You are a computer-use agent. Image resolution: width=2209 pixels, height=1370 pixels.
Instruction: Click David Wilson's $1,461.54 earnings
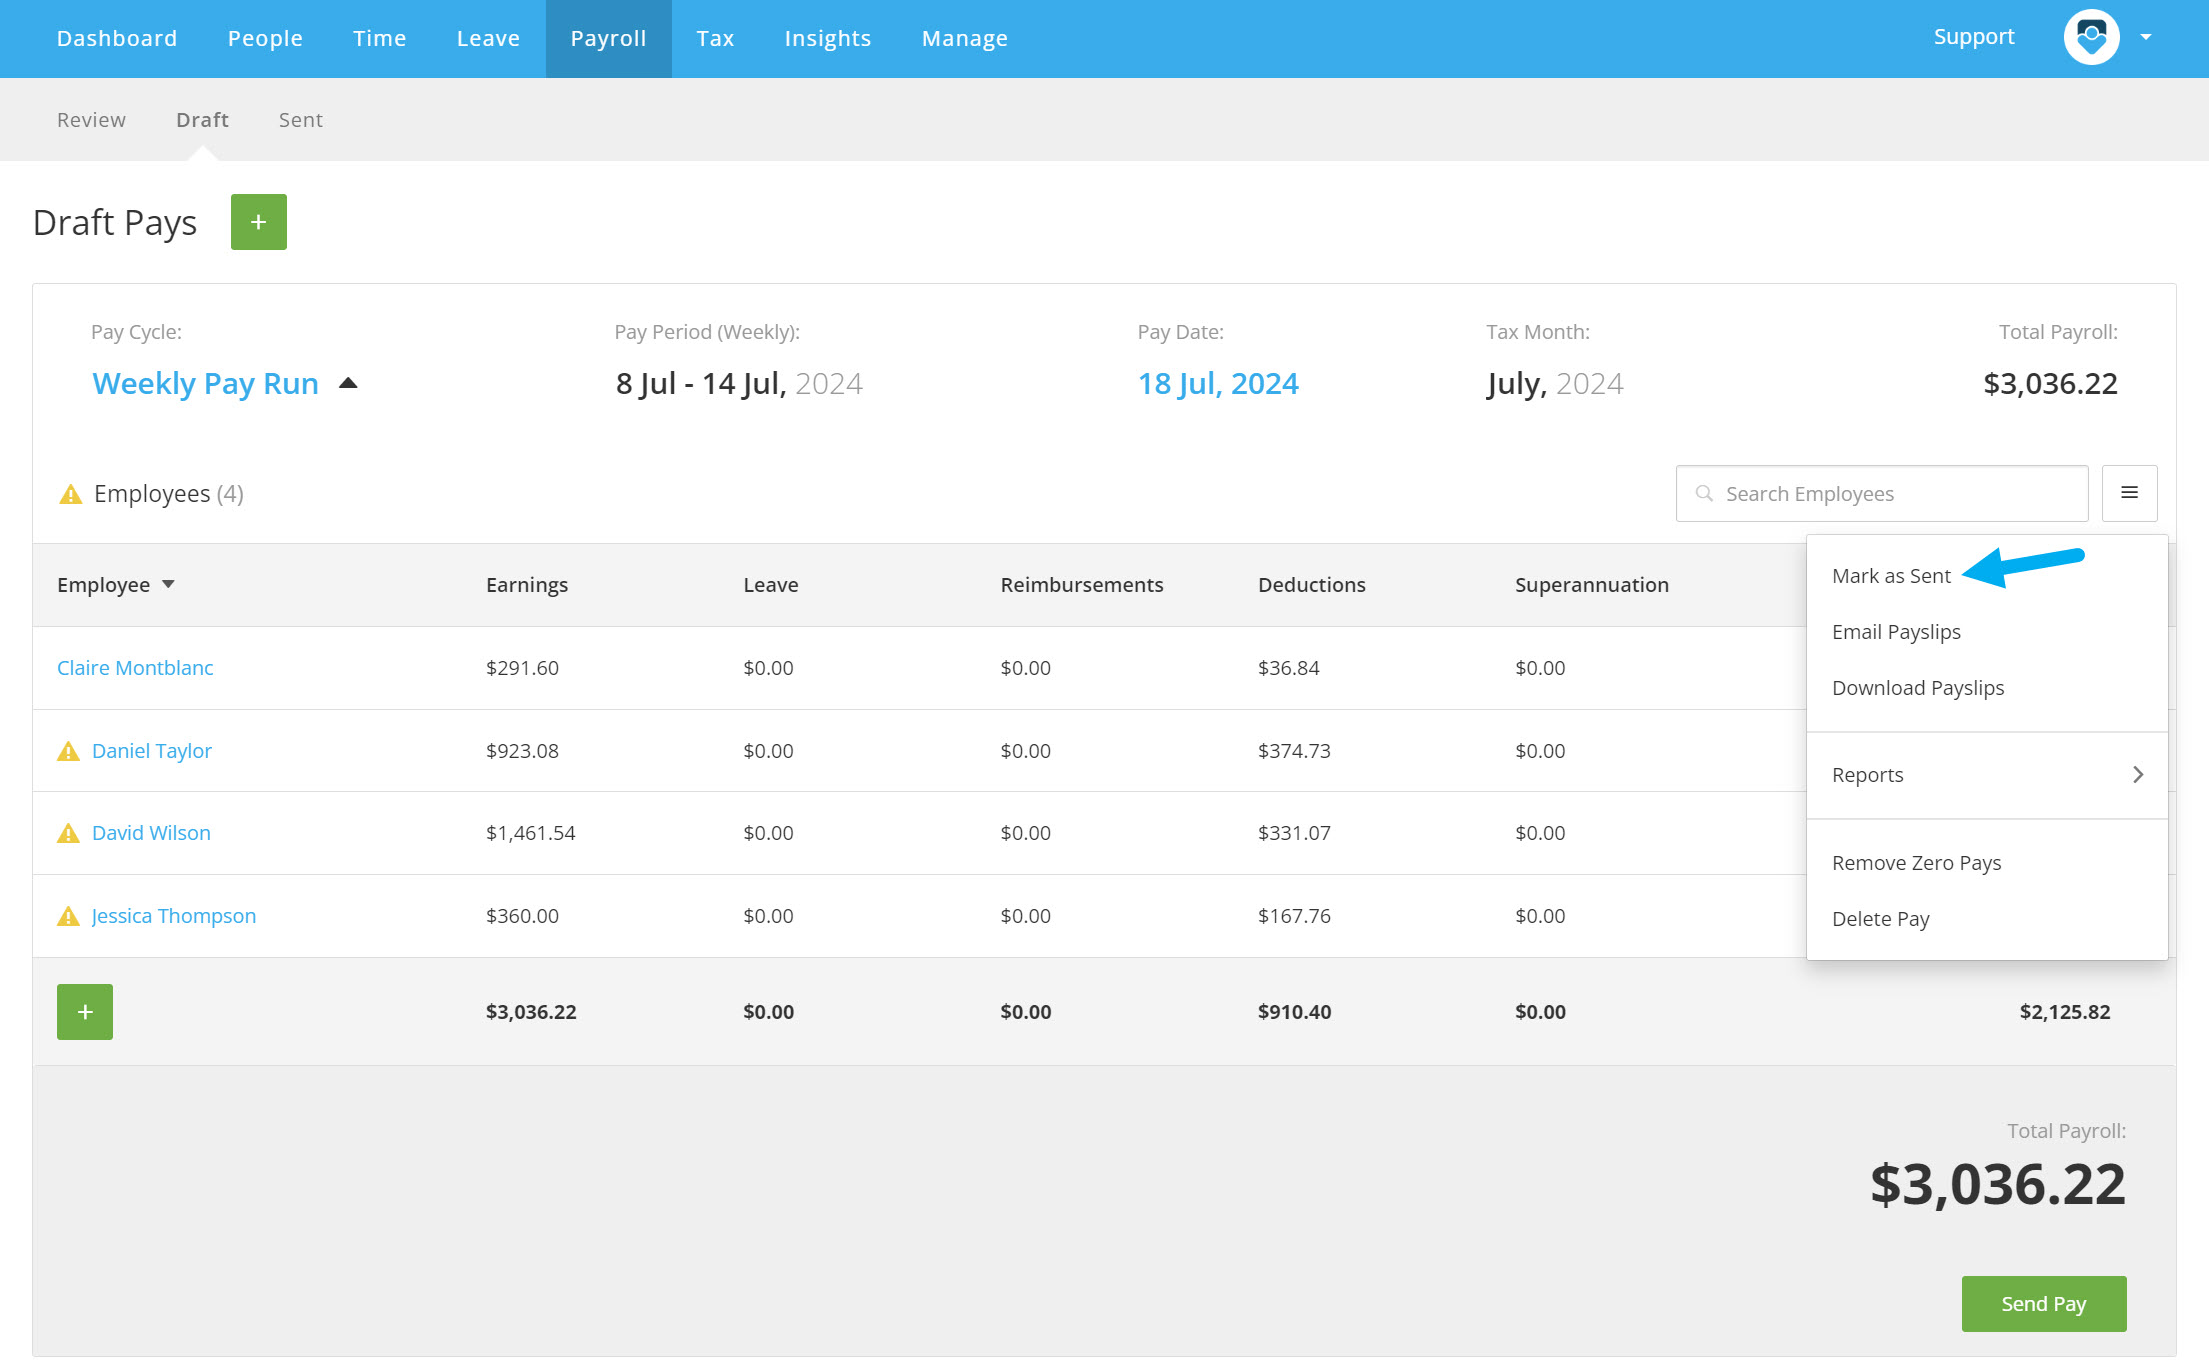(x=531, y=833)
